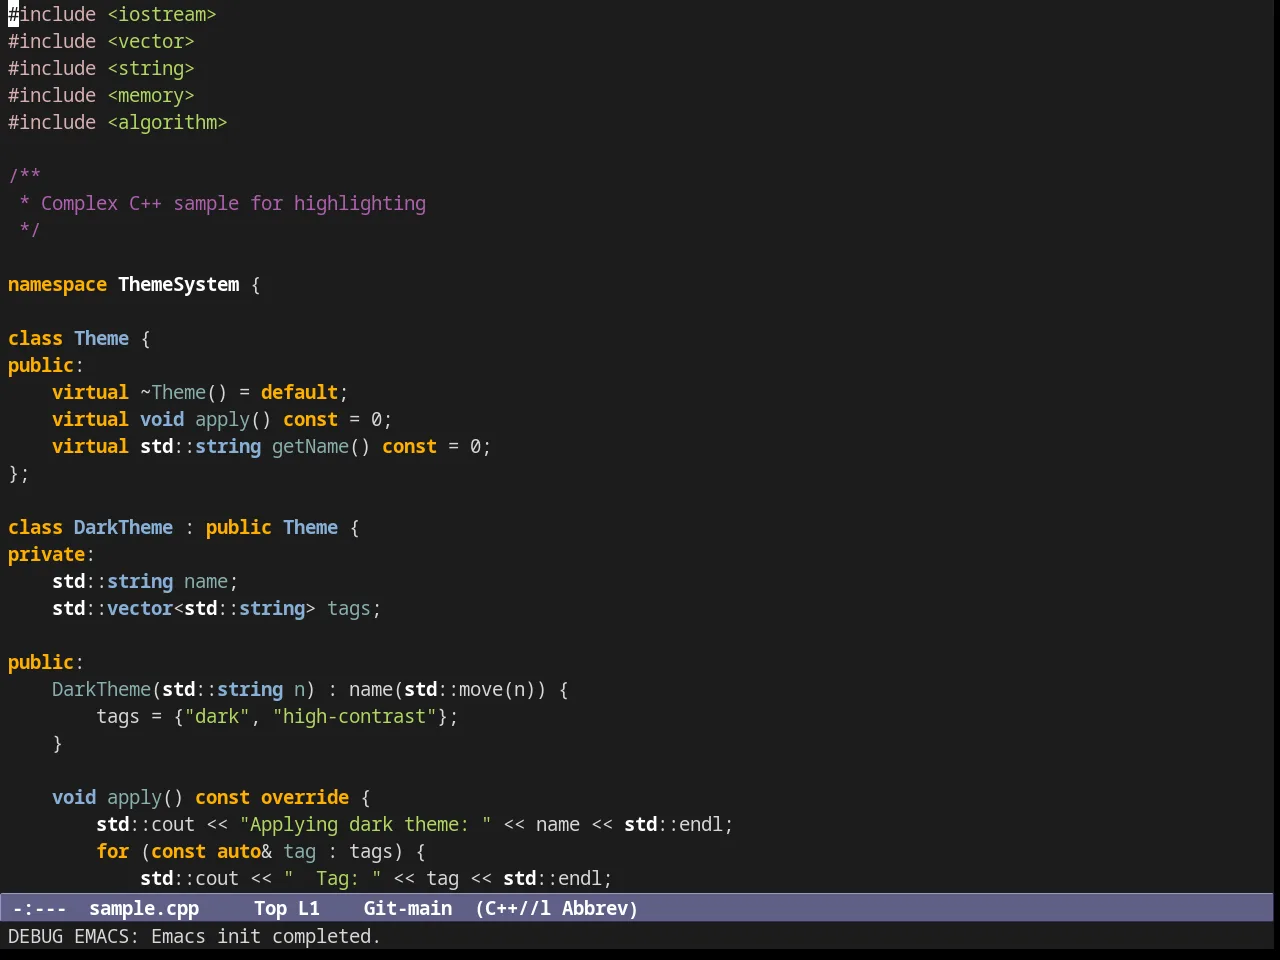Click the string "Applying dark theme: "

click(x=365, y=824)
